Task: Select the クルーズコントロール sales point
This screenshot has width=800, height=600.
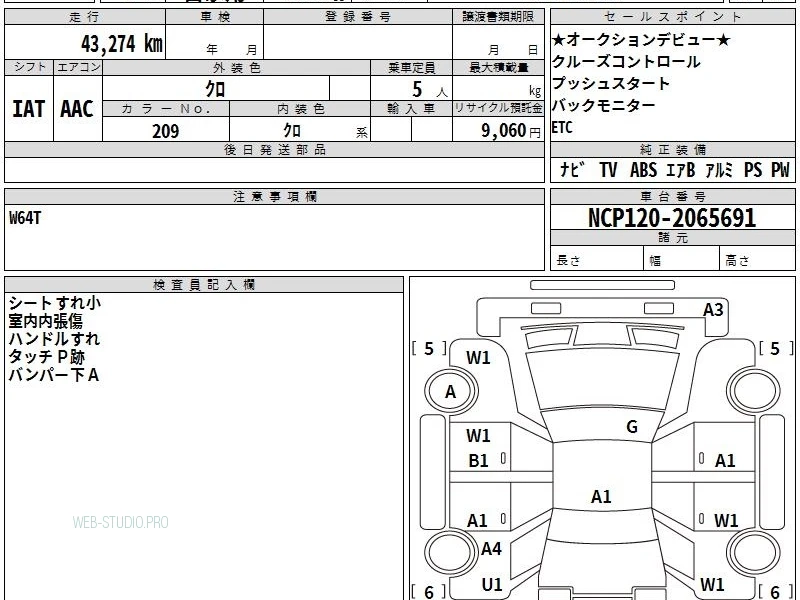Action: [x=626, y=62]
